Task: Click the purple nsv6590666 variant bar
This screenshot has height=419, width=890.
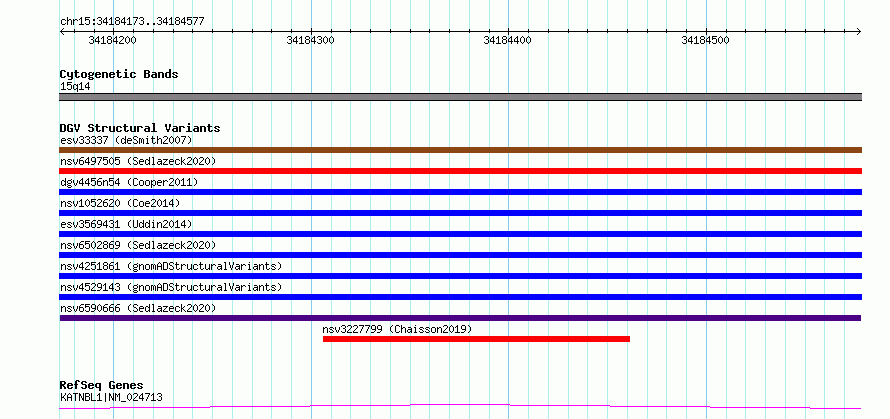Action: 461,318
